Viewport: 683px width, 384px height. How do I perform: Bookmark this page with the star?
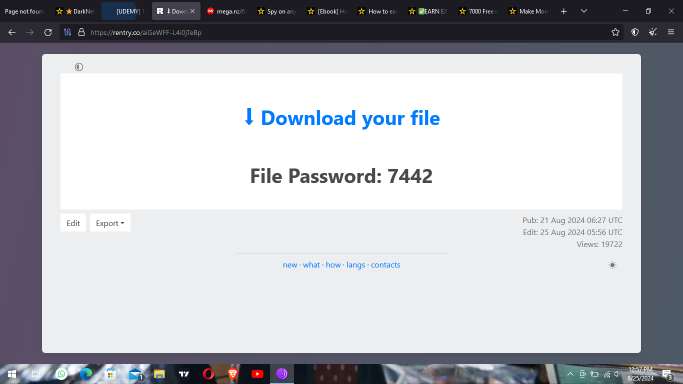point(615,32)
